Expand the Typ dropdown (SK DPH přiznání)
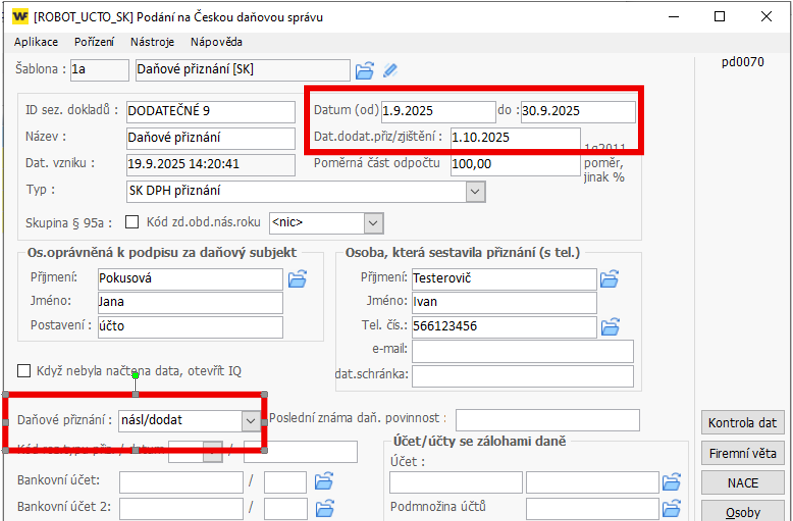793x521 pixels. pyautogui.click(x=474, y=191)
